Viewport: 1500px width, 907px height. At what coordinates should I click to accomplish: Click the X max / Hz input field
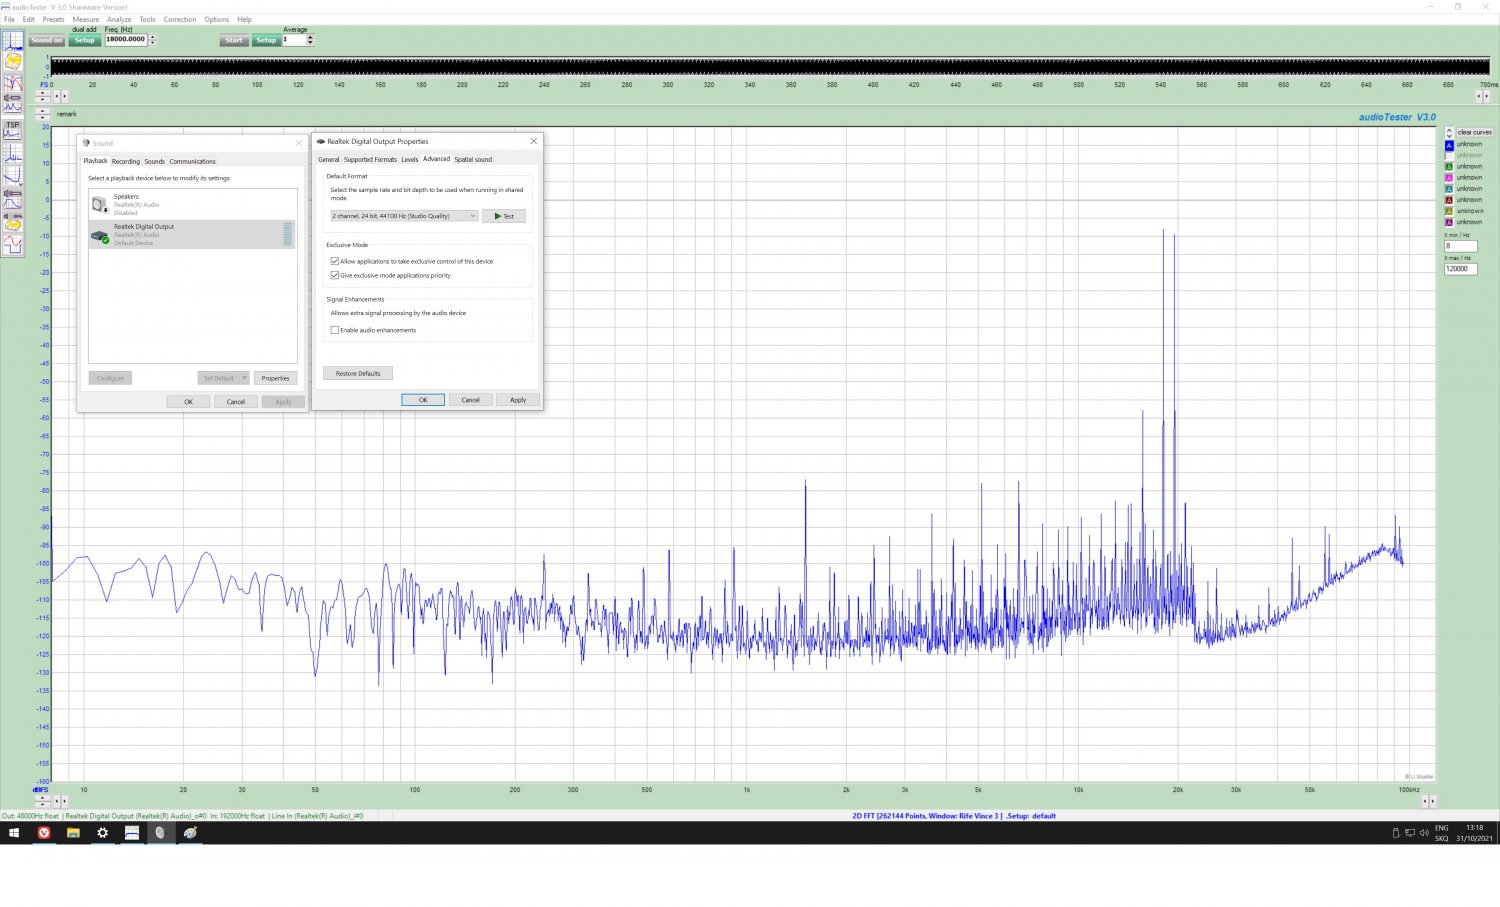coord(1460,269)
